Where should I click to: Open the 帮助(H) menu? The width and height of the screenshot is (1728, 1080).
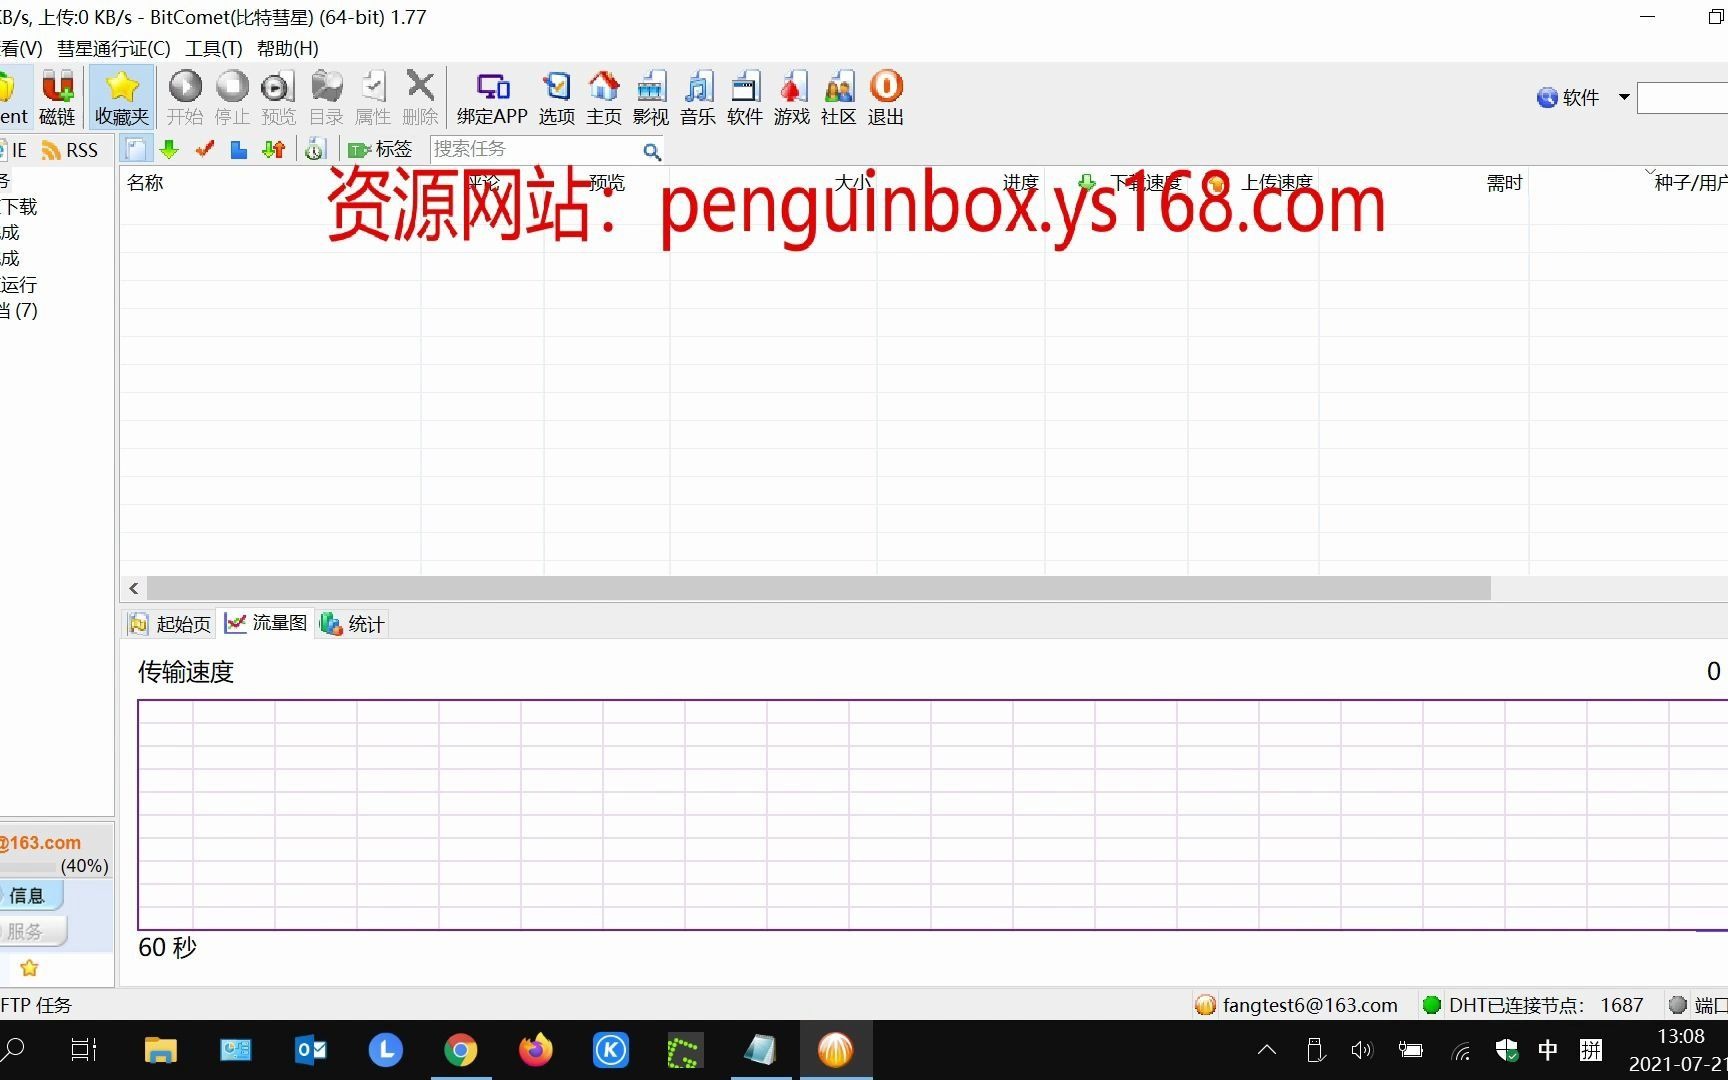[288, 48]
